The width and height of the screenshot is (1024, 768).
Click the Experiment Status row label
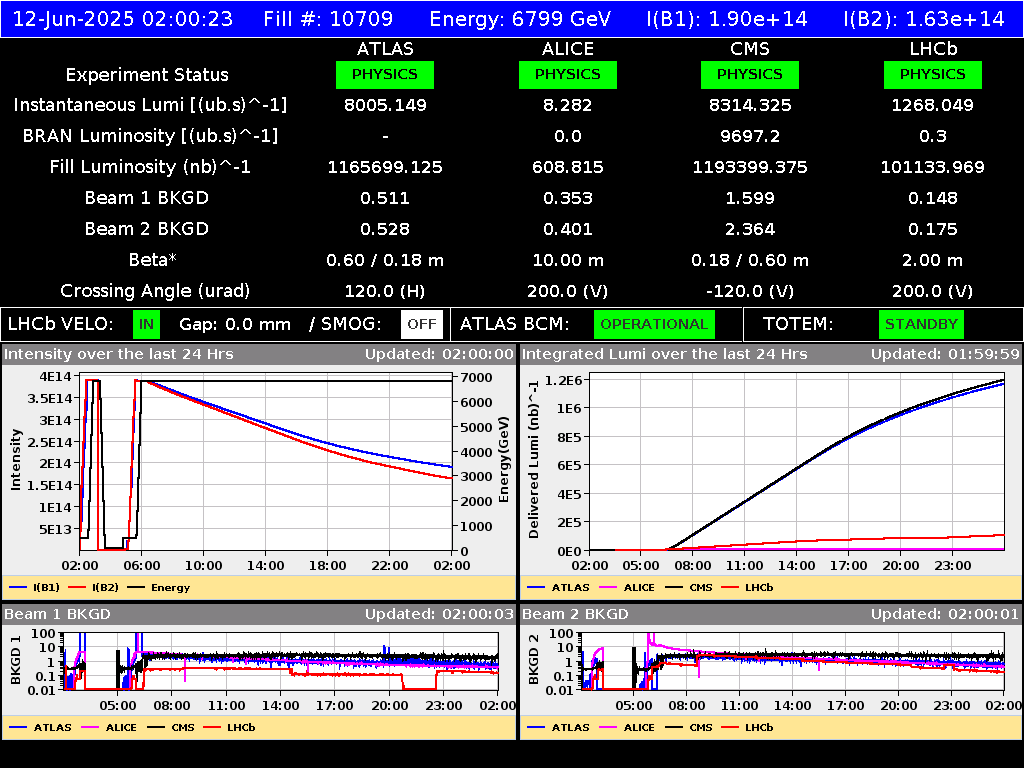[147, 75]
